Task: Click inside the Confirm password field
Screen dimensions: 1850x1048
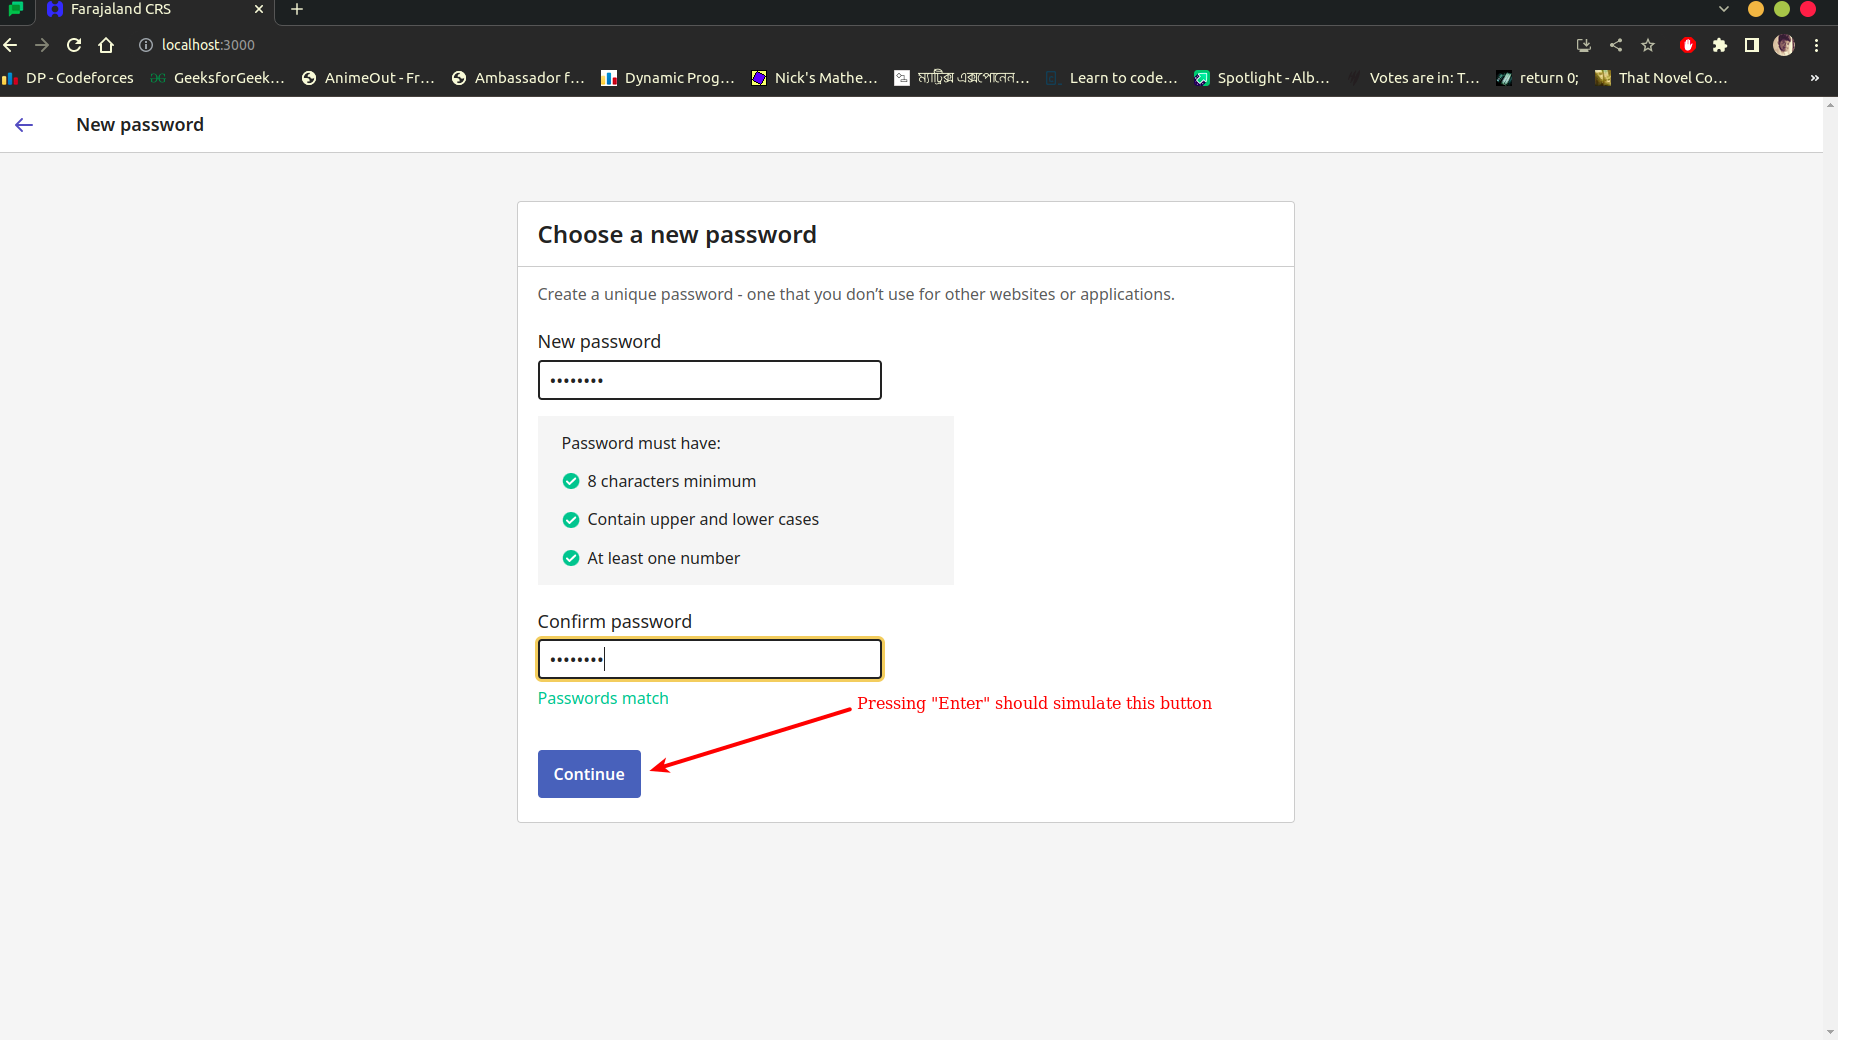Action: click(709, 658)
